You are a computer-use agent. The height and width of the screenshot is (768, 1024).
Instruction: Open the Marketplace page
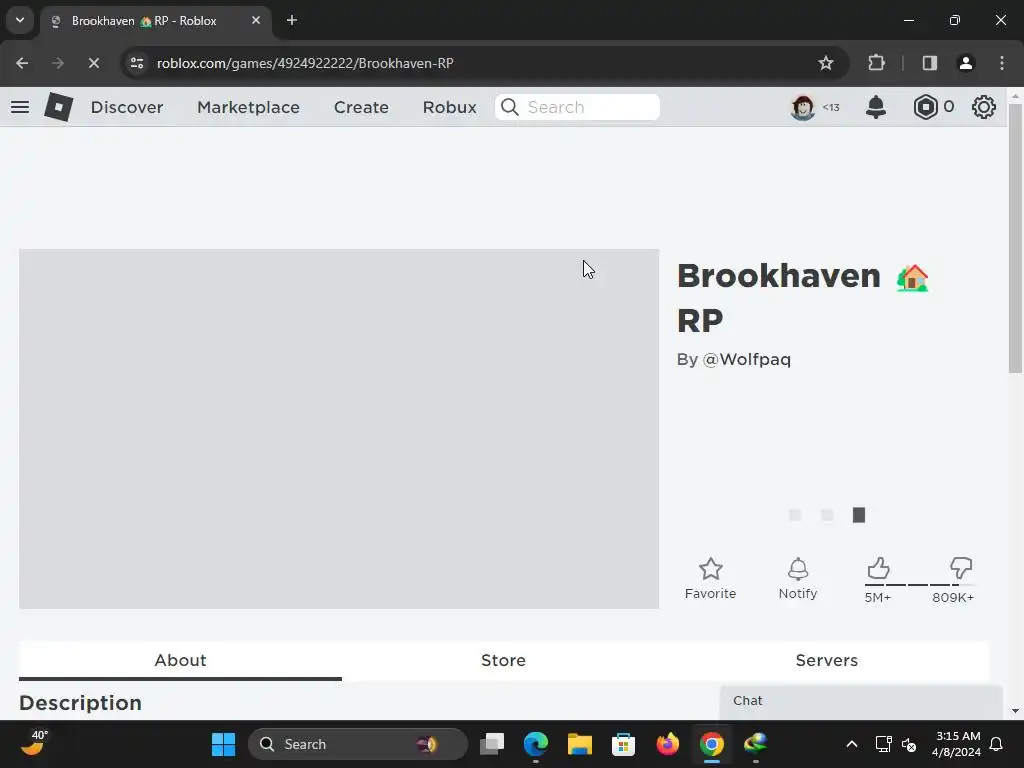[248, 107]
